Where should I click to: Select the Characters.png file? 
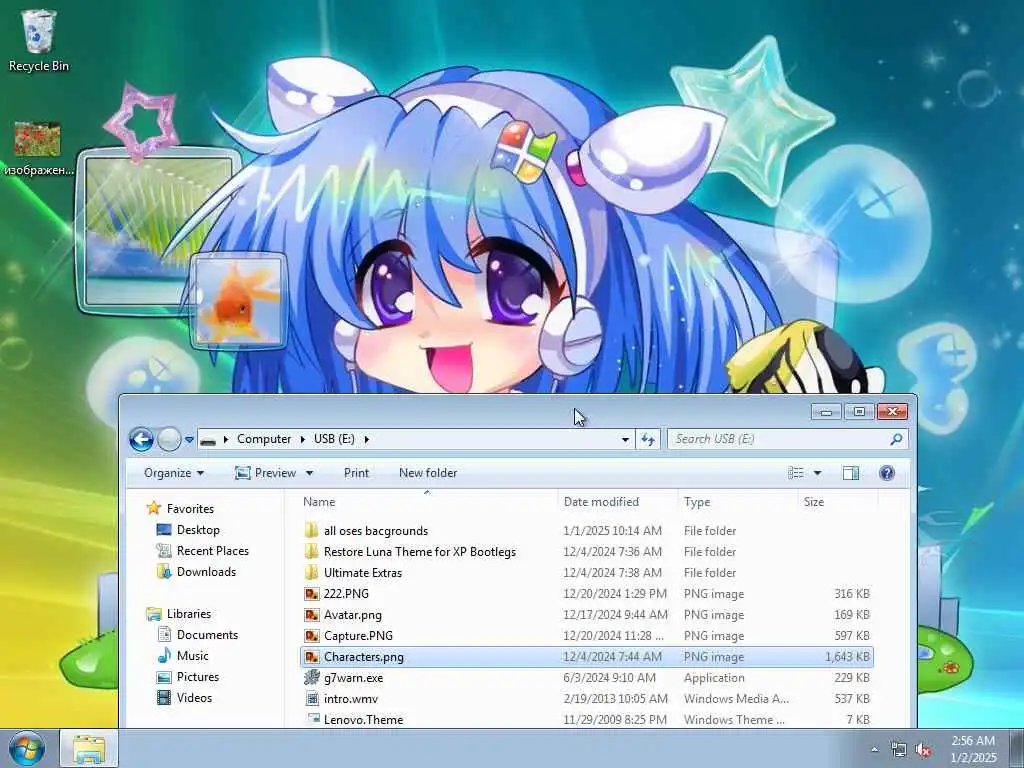click(586, 656)
